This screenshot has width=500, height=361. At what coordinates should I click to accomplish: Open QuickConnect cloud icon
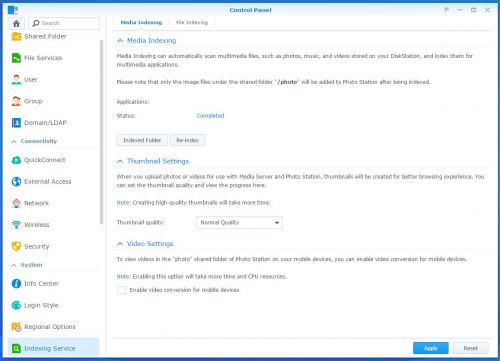coord(16,160)
